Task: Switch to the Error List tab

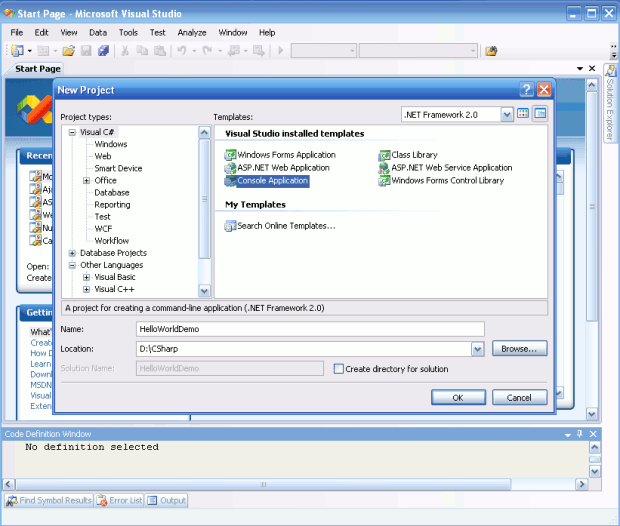Action: click(x=119, y=500)
